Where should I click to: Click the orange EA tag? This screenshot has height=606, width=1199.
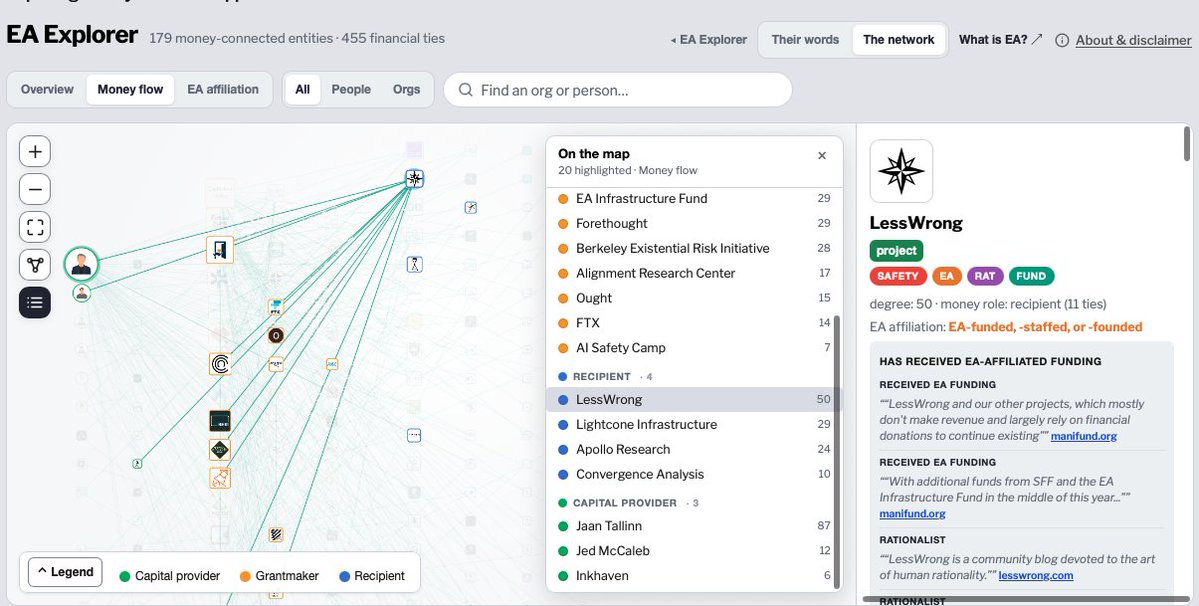947,276
